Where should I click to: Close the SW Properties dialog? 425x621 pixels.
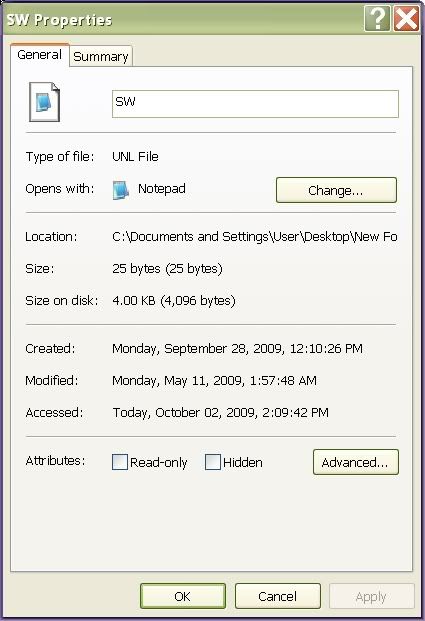coord(406,18)
